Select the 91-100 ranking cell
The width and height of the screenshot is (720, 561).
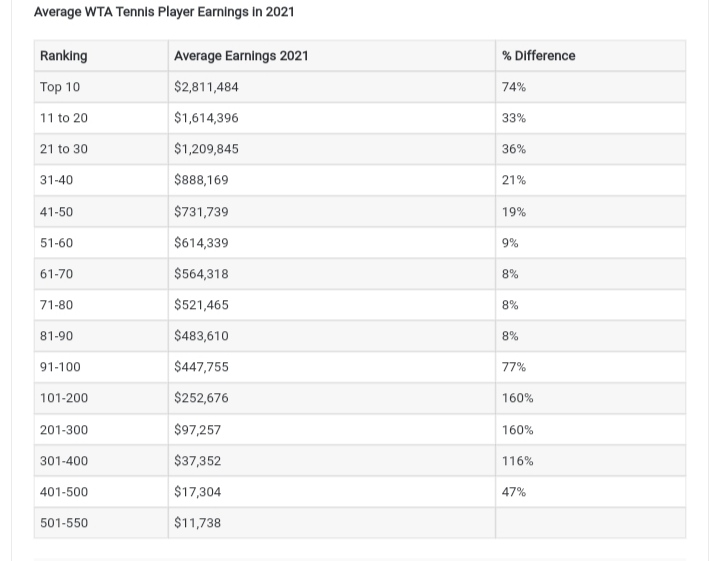coord(101,367)
